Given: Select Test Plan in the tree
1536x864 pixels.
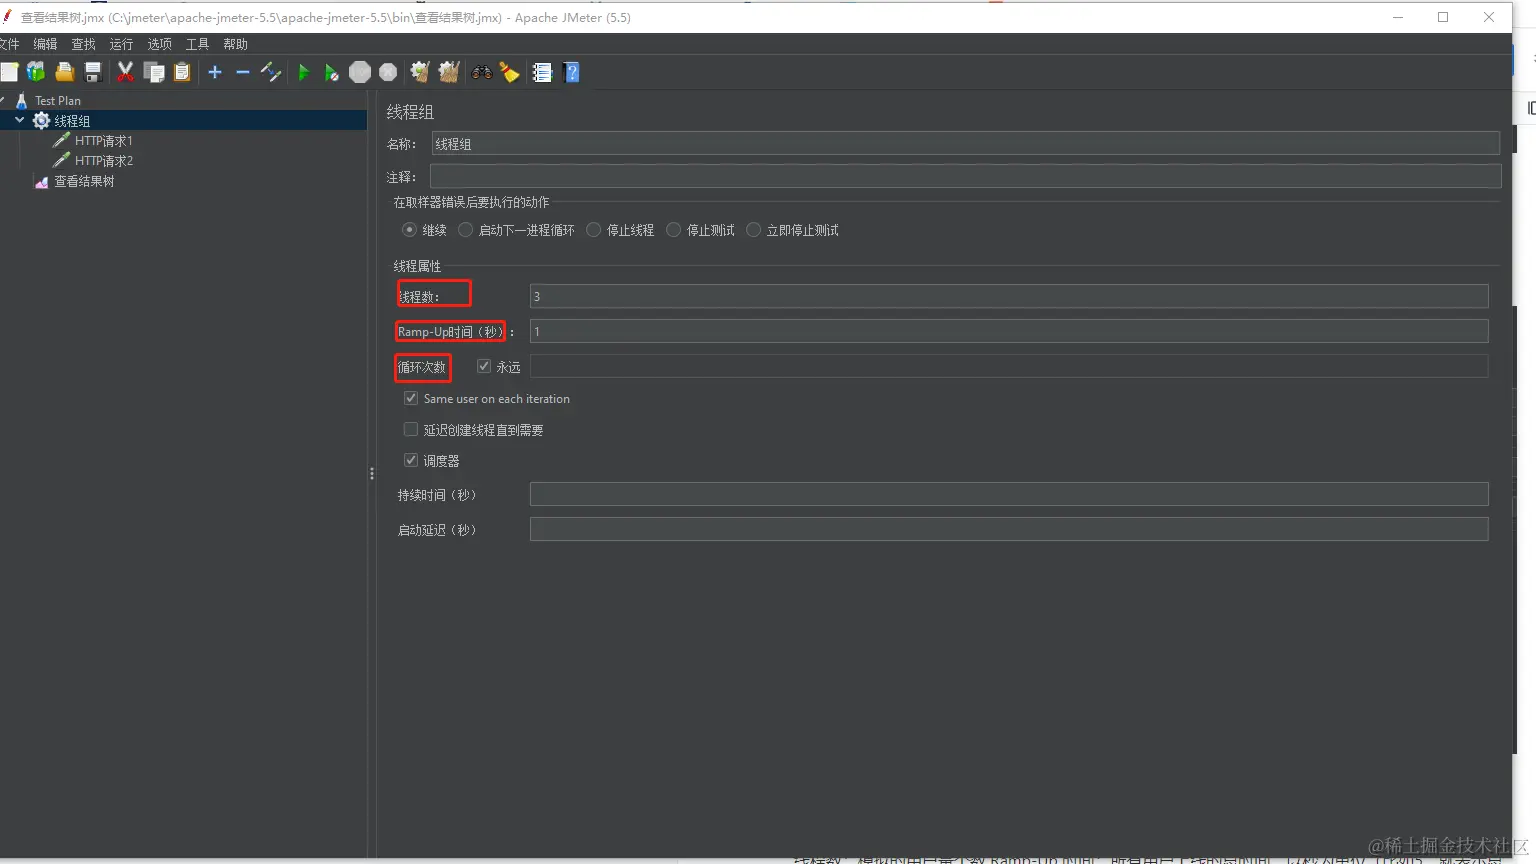Looking at the screenshot, I should tap(57, 100).
